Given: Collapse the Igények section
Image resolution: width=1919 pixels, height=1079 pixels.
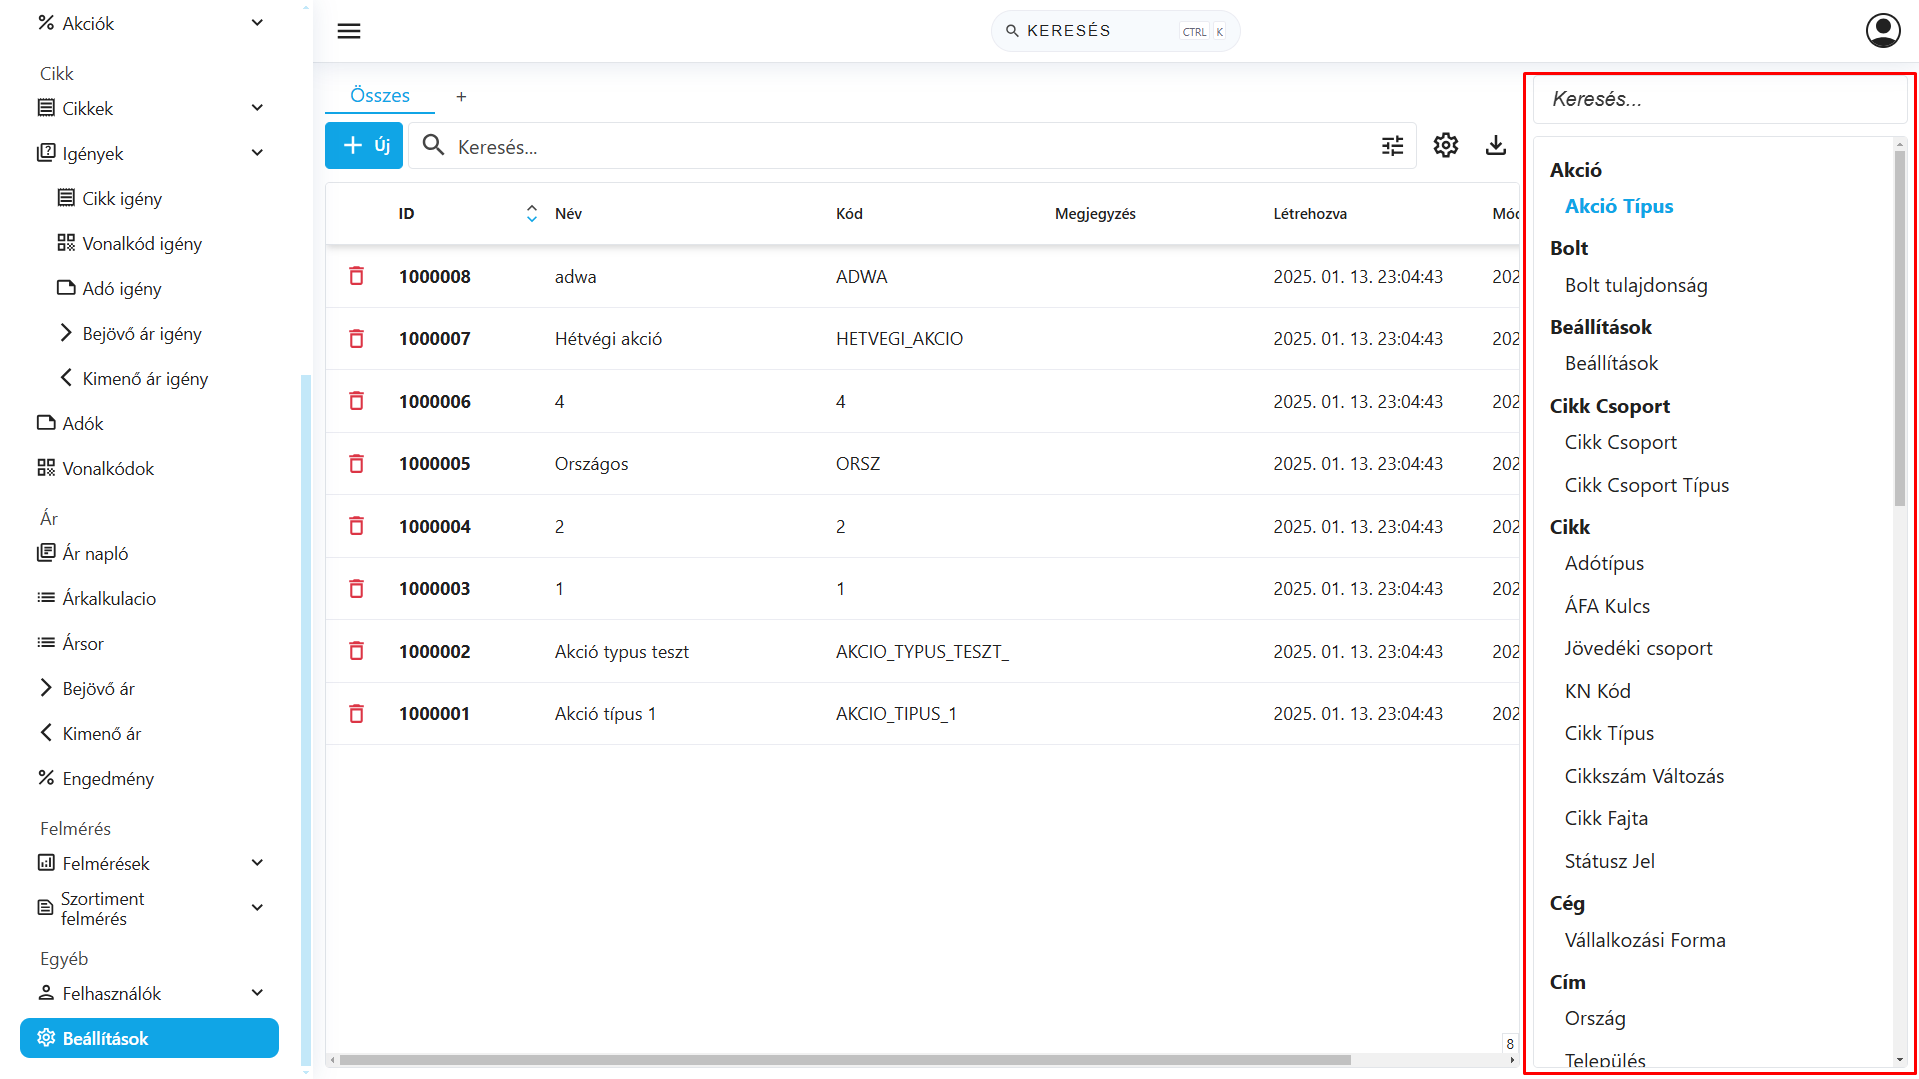Looking at the screenshot, I should click(257, 152).
